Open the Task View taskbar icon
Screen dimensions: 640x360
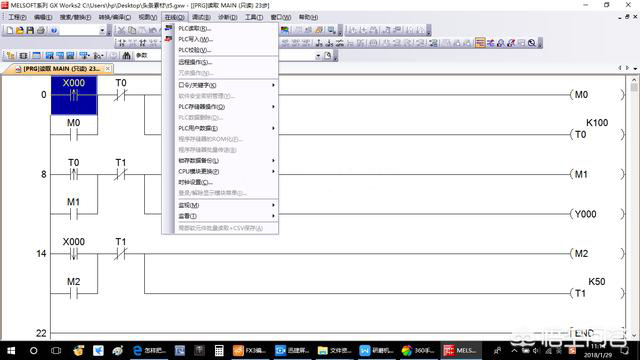click(56, 351)
